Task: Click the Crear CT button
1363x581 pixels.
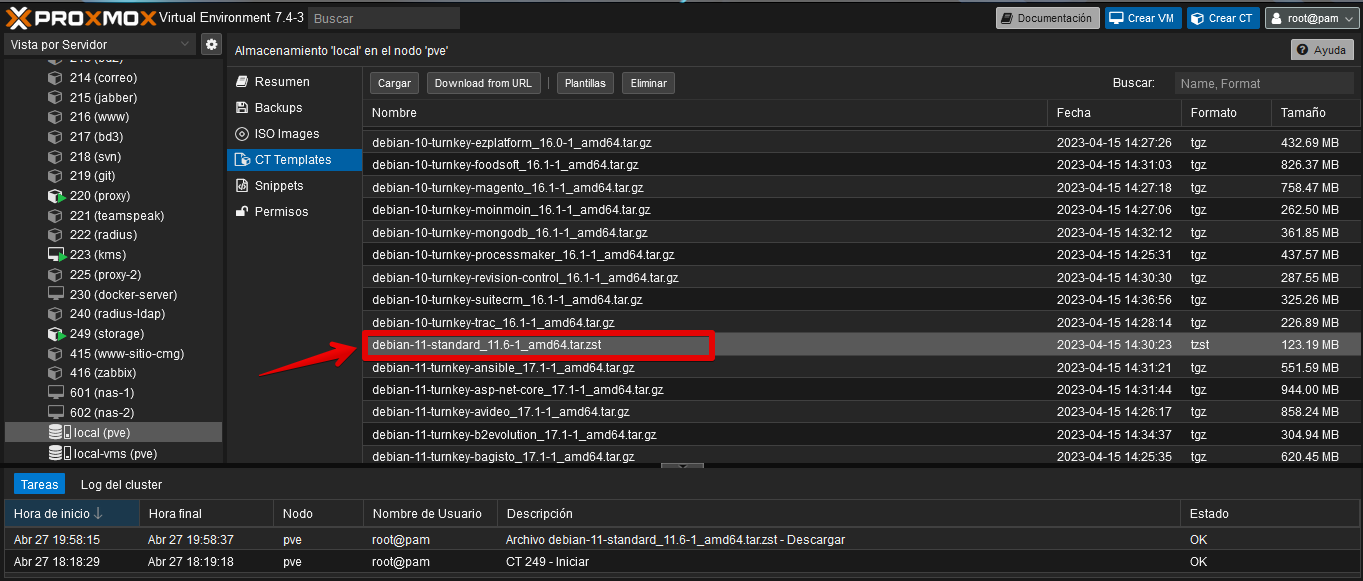Action: pos(1222,17)
